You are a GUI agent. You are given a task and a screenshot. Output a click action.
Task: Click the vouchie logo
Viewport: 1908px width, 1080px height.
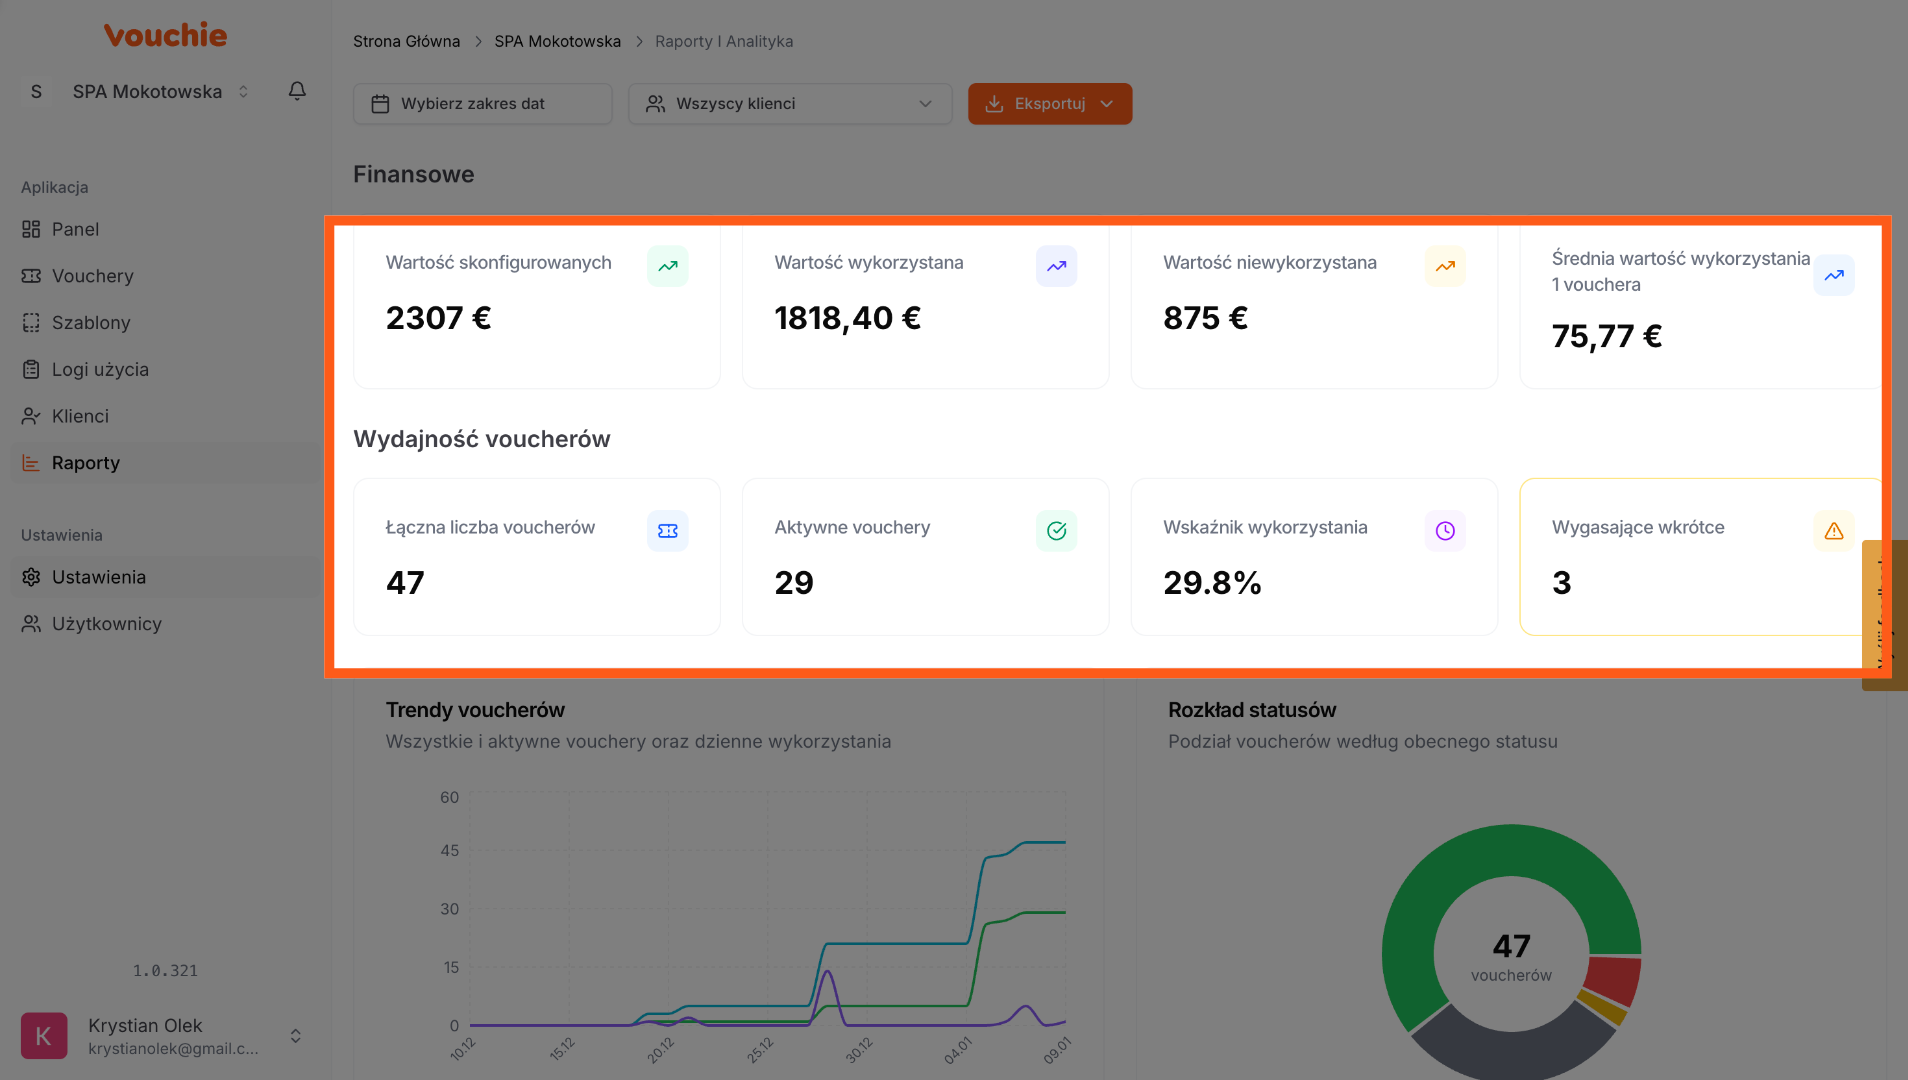166,36
